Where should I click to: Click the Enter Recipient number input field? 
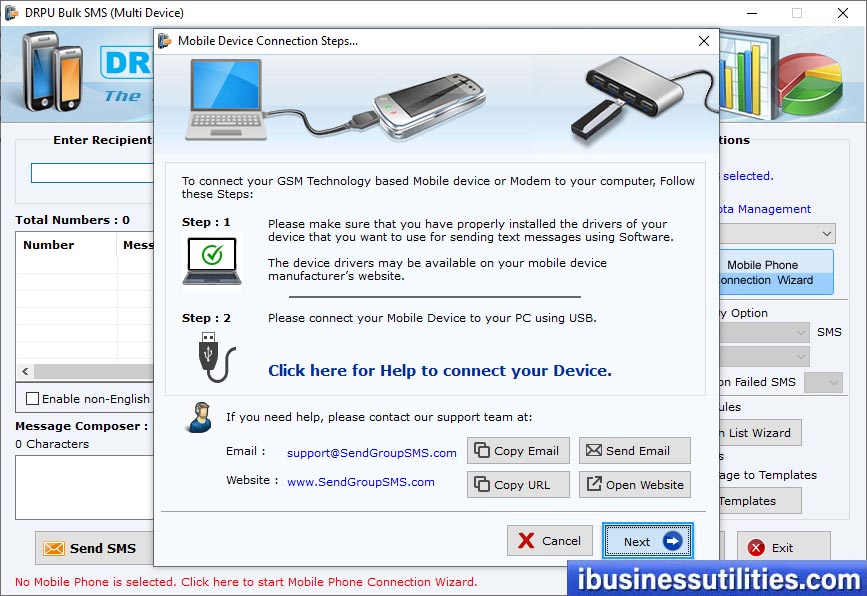coord(92,173)
